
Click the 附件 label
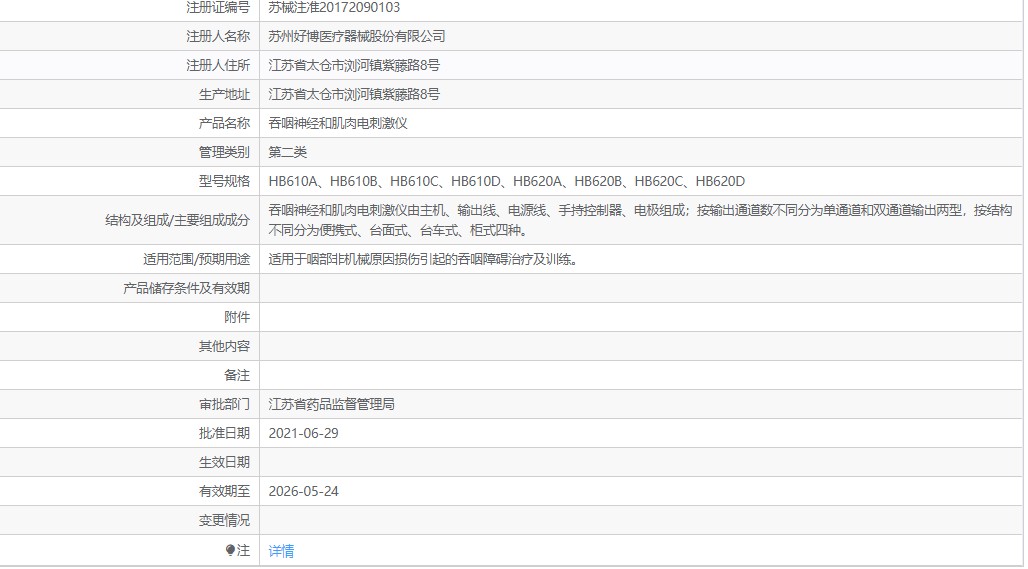(x=237, y=317)
